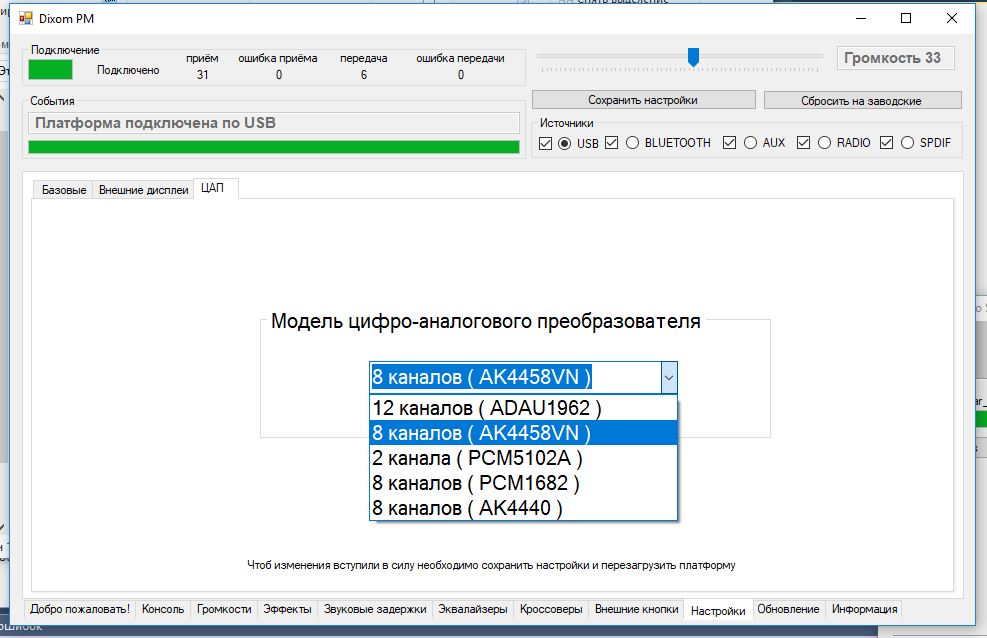This screenshot has height=638, width=987.
Task: Pick 2 канала ( PCM5102A ) from list
Action: coord(477,458)
